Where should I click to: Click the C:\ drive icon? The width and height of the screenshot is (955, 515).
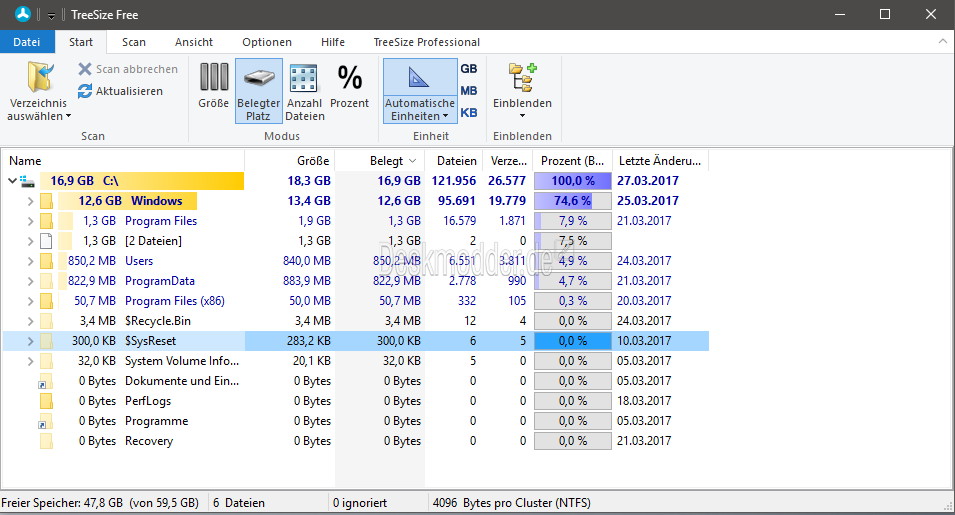pyautogui.click(x=27, y=181)
